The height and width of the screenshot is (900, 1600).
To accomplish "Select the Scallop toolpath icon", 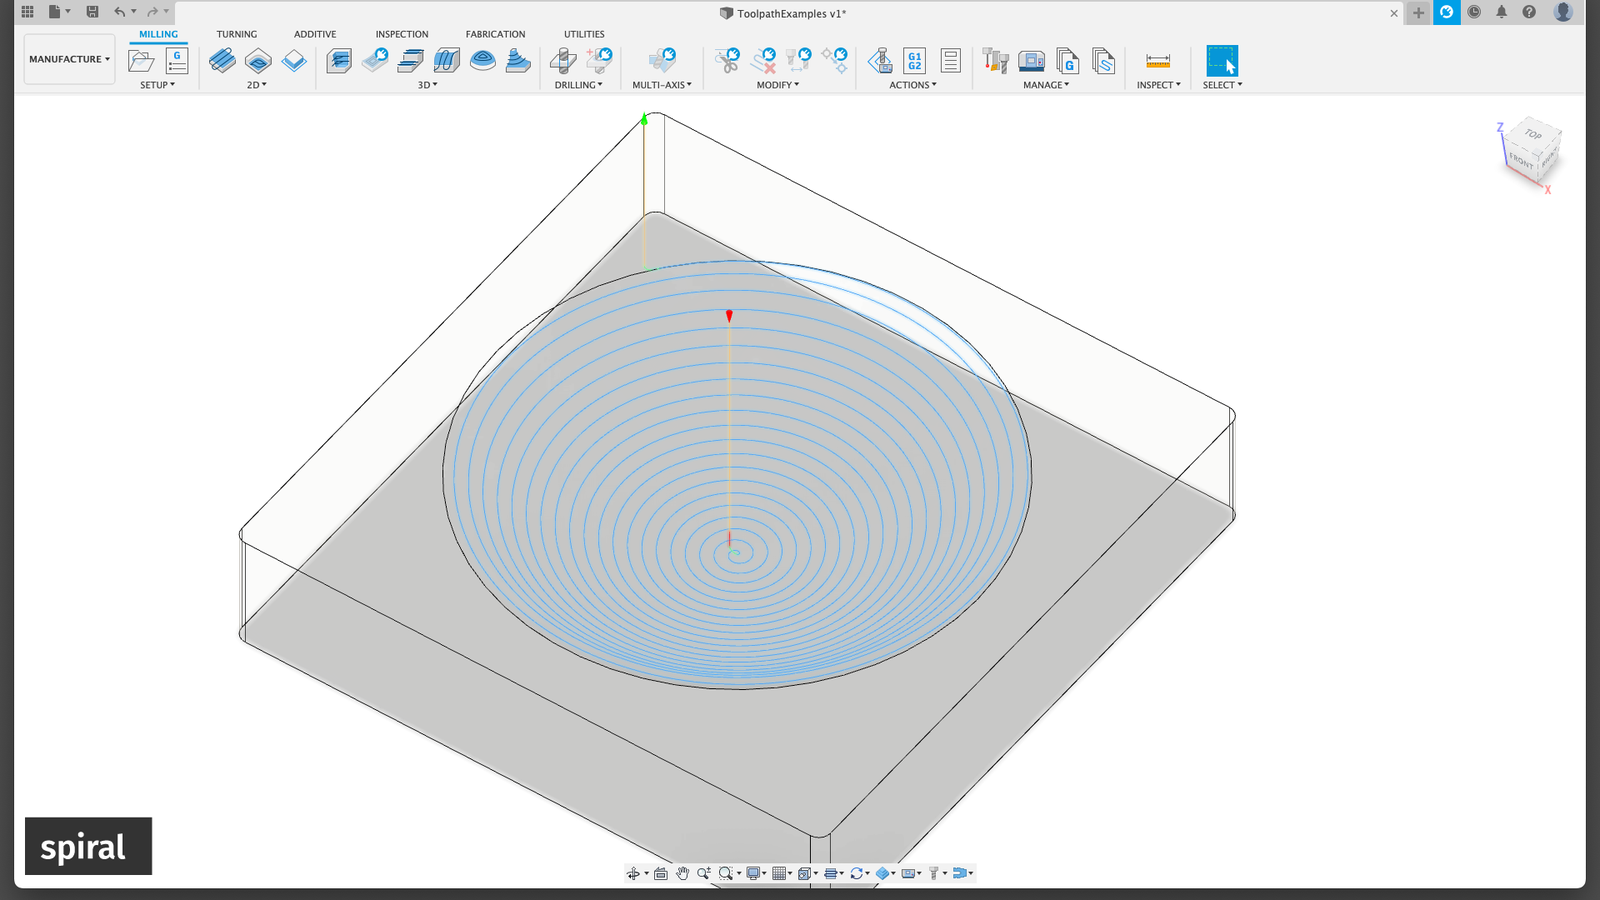I will tap(483, 61).
